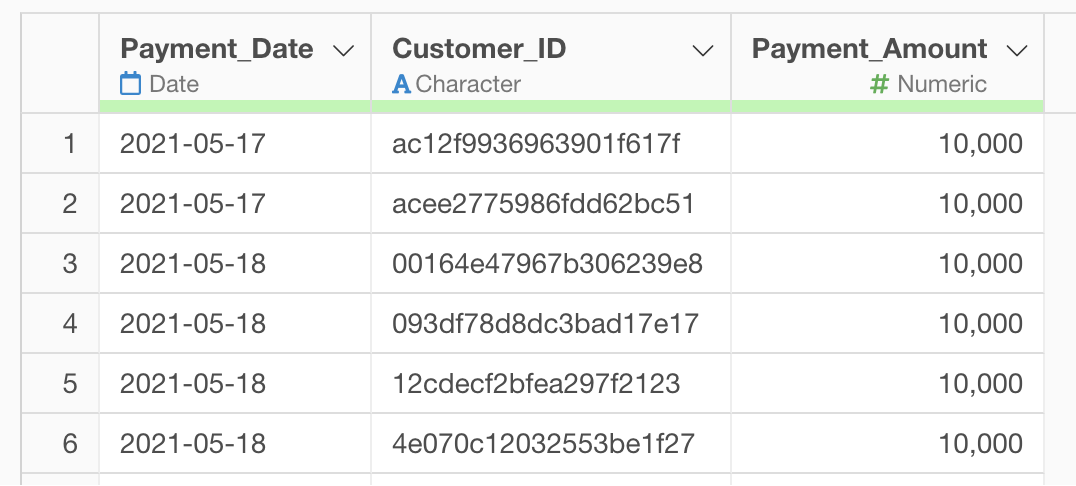Expand the Customer_ID column menu arrow
The width and height of the screenshot is (1076, 486).
point(703,50)
